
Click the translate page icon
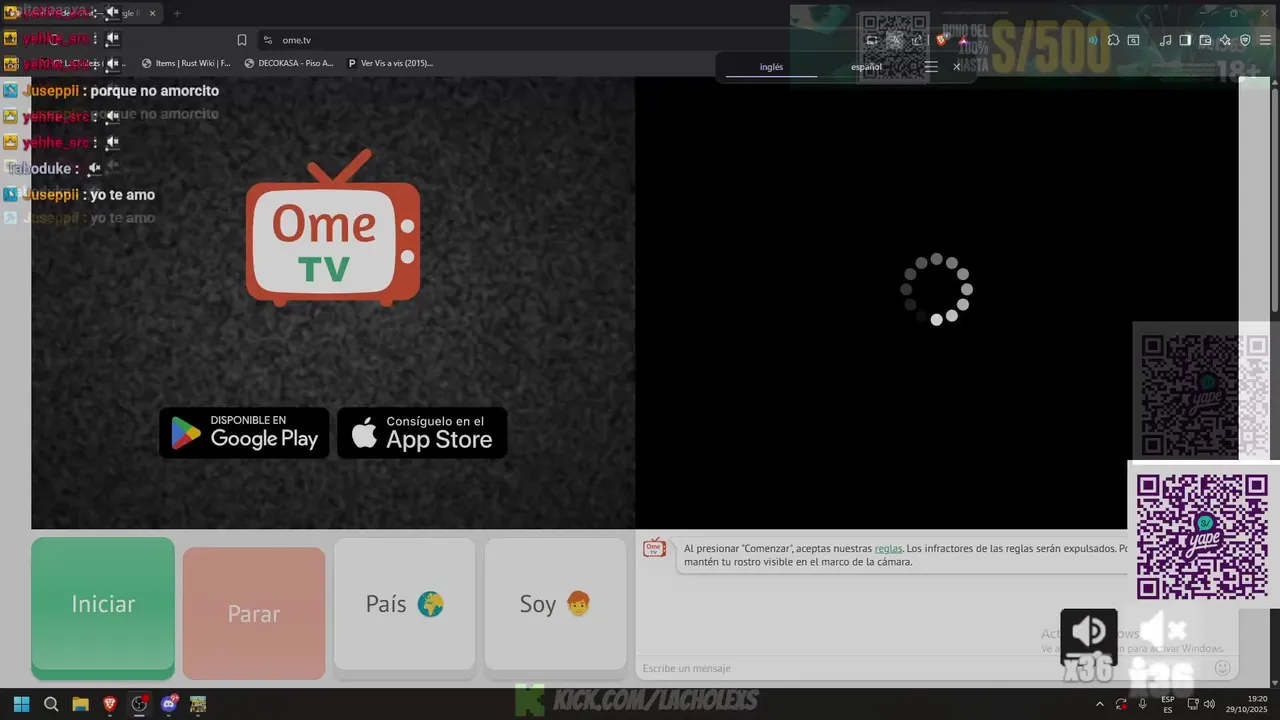(895, 40)
